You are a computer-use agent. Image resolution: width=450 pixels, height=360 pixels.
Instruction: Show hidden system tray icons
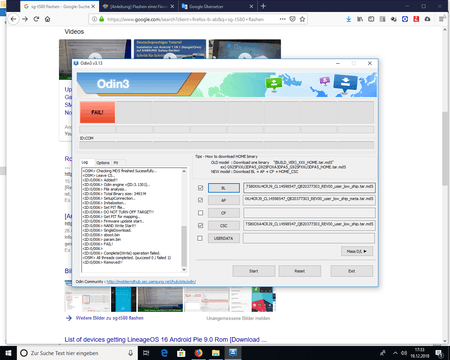tap(395, 353)
